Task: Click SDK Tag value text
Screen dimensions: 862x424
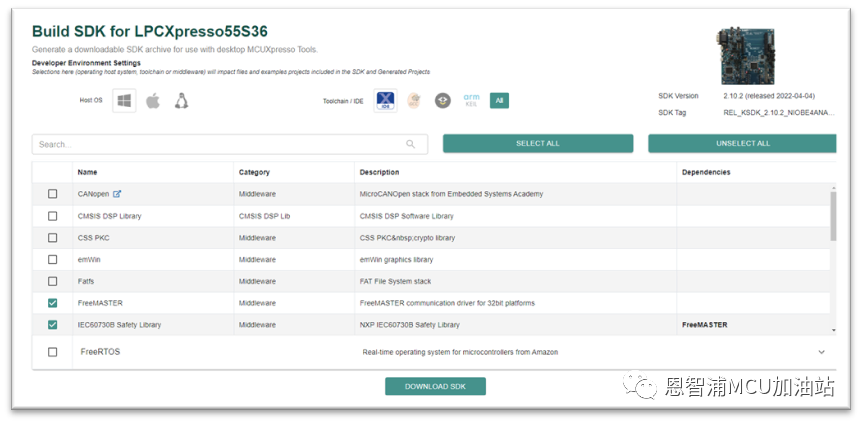Action: point(780,113)
